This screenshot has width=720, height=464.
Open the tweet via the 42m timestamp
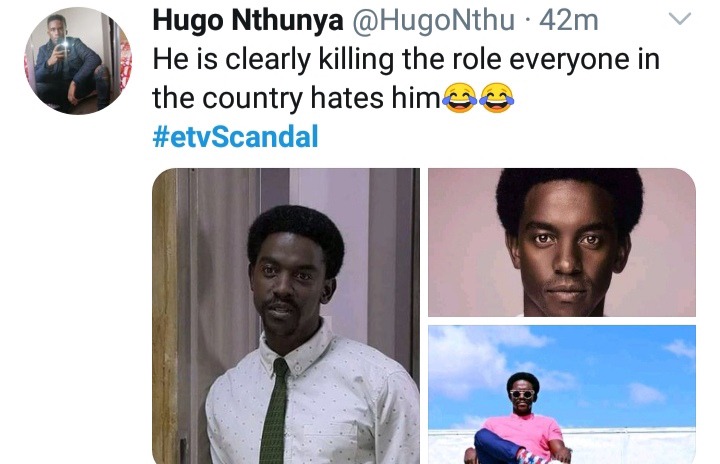click(569, 21)
